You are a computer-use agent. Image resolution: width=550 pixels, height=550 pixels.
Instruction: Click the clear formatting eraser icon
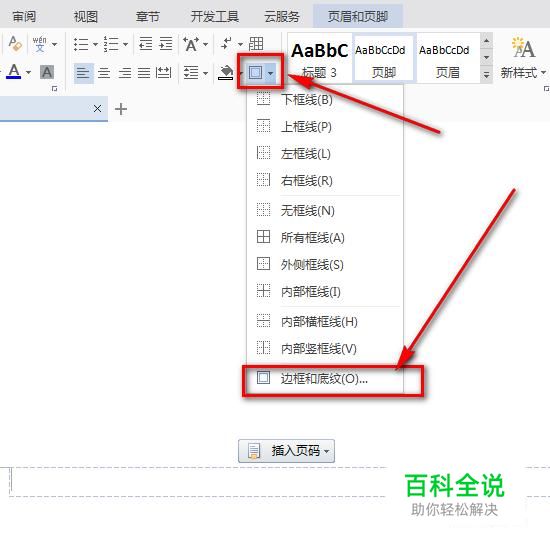pyautogui.click(x=15, y=44)
